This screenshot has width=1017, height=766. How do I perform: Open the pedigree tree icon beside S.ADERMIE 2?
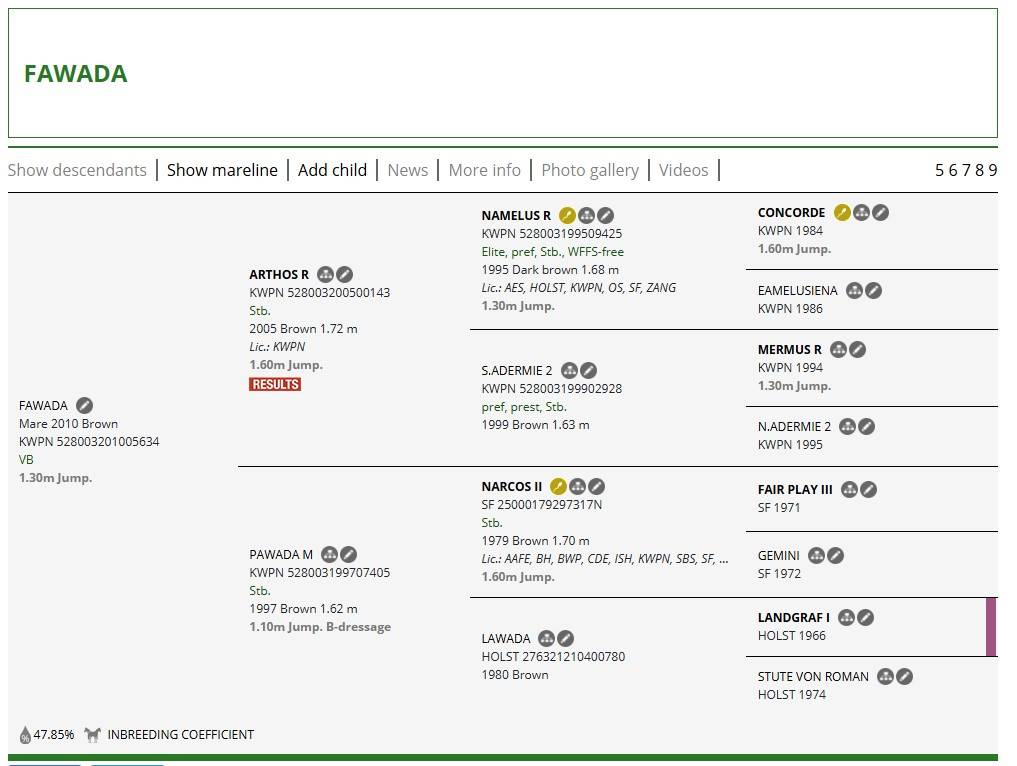point(569,371)
